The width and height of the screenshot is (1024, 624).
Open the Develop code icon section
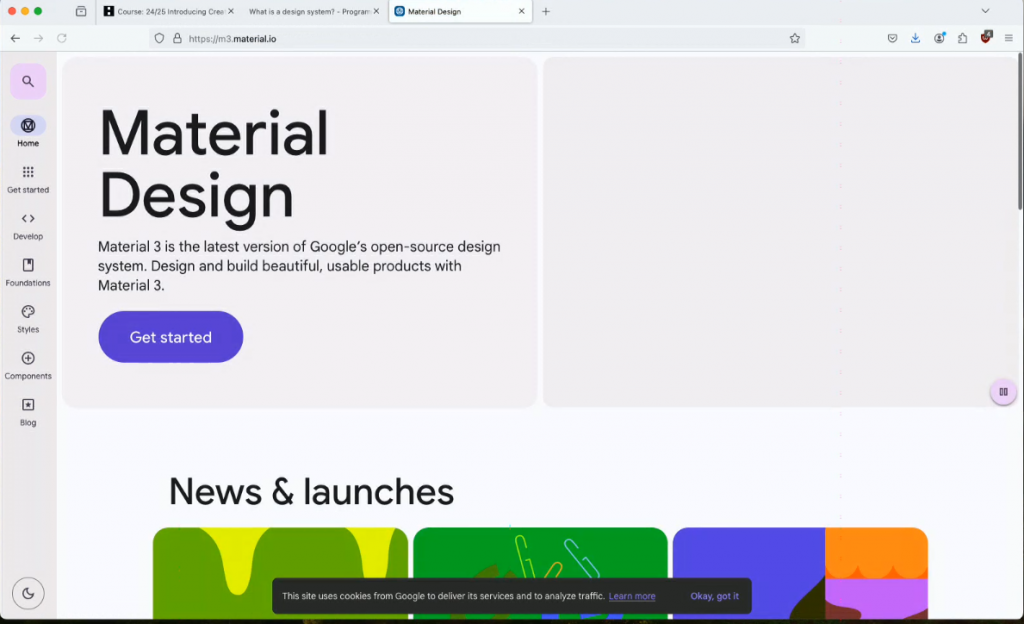[28, 219]
